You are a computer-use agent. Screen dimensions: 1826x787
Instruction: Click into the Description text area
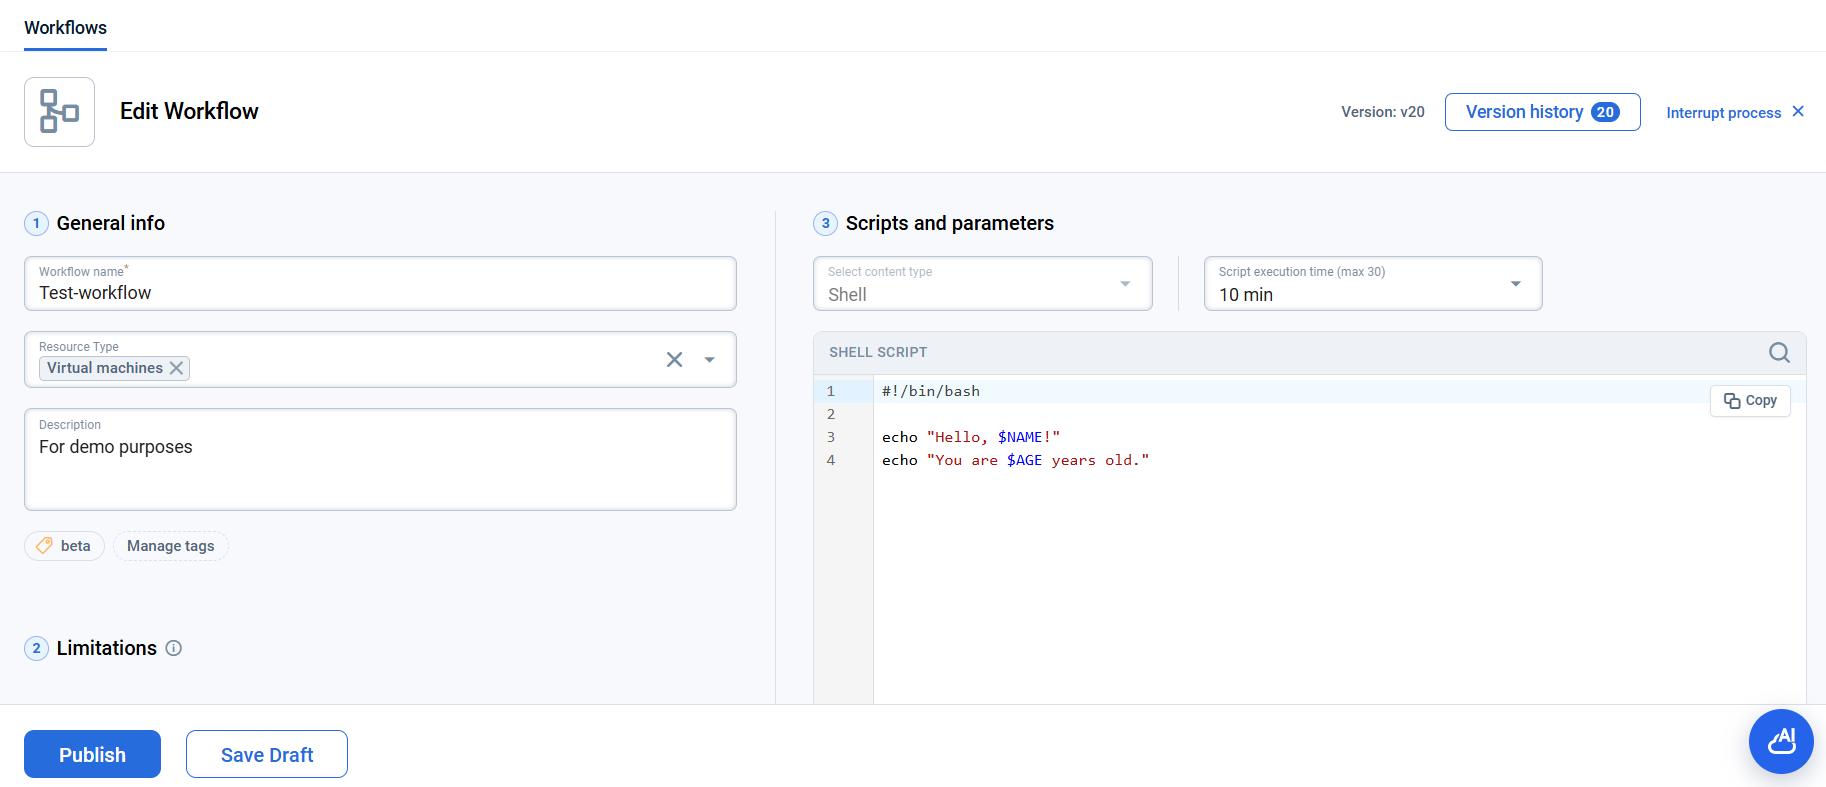380,460
